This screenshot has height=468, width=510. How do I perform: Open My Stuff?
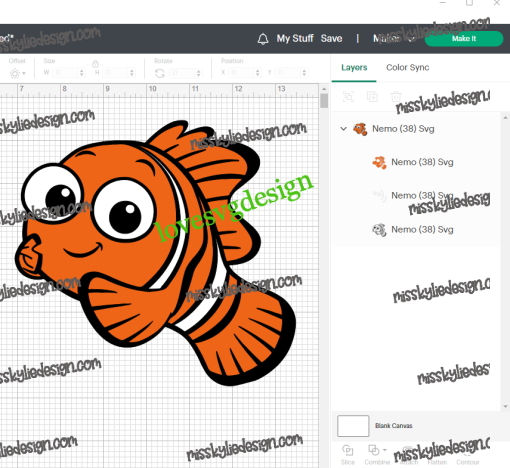[x=295, y=39]
